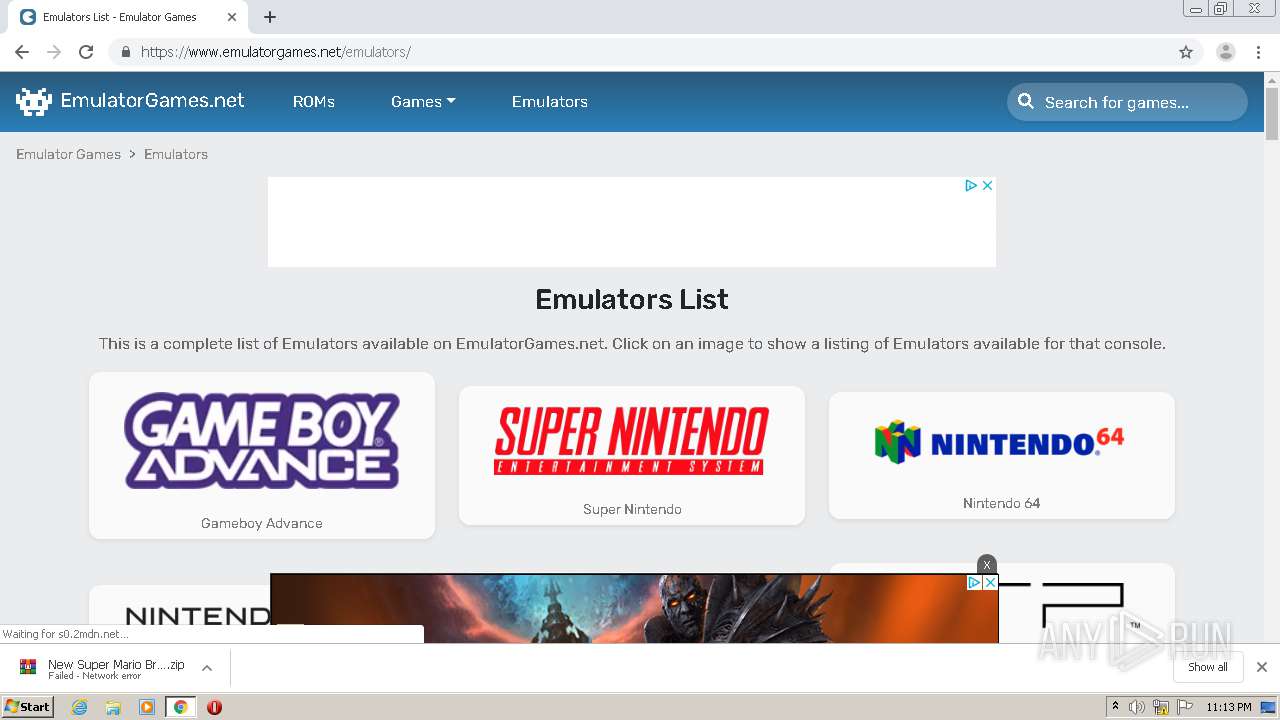Image resolution: width=1280 pixels, height=720 pixels.
Task: Focus the Search for games field
Action: [1127, 101]
